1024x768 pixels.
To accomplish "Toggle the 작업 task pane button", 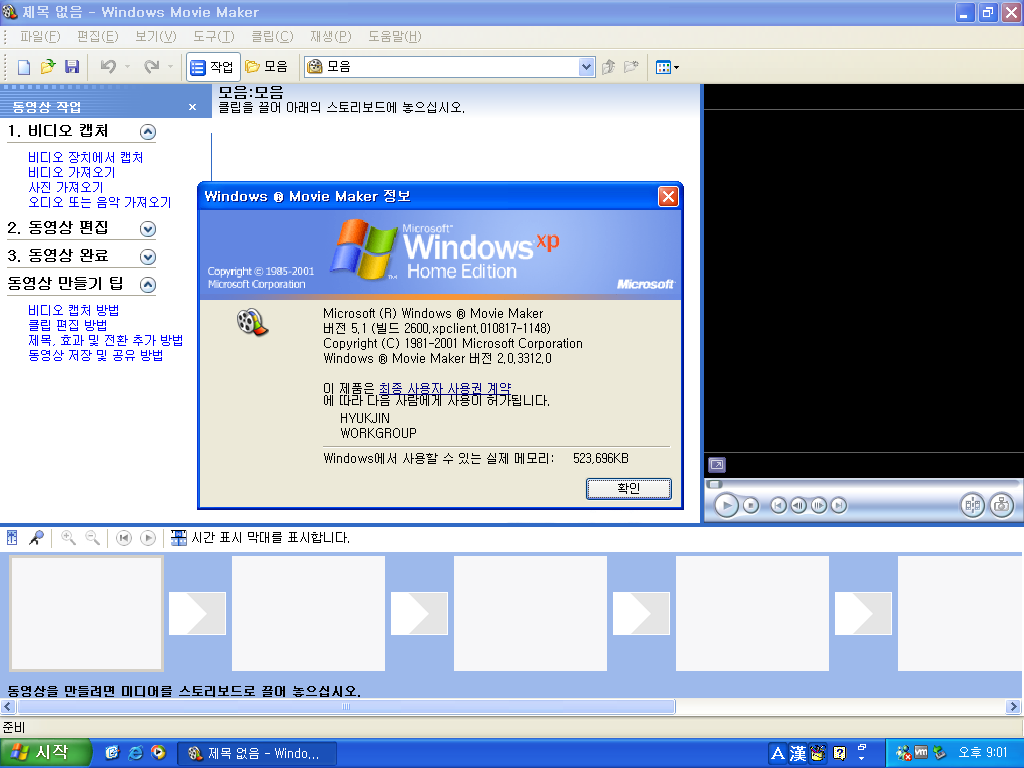I will point(213,67).
